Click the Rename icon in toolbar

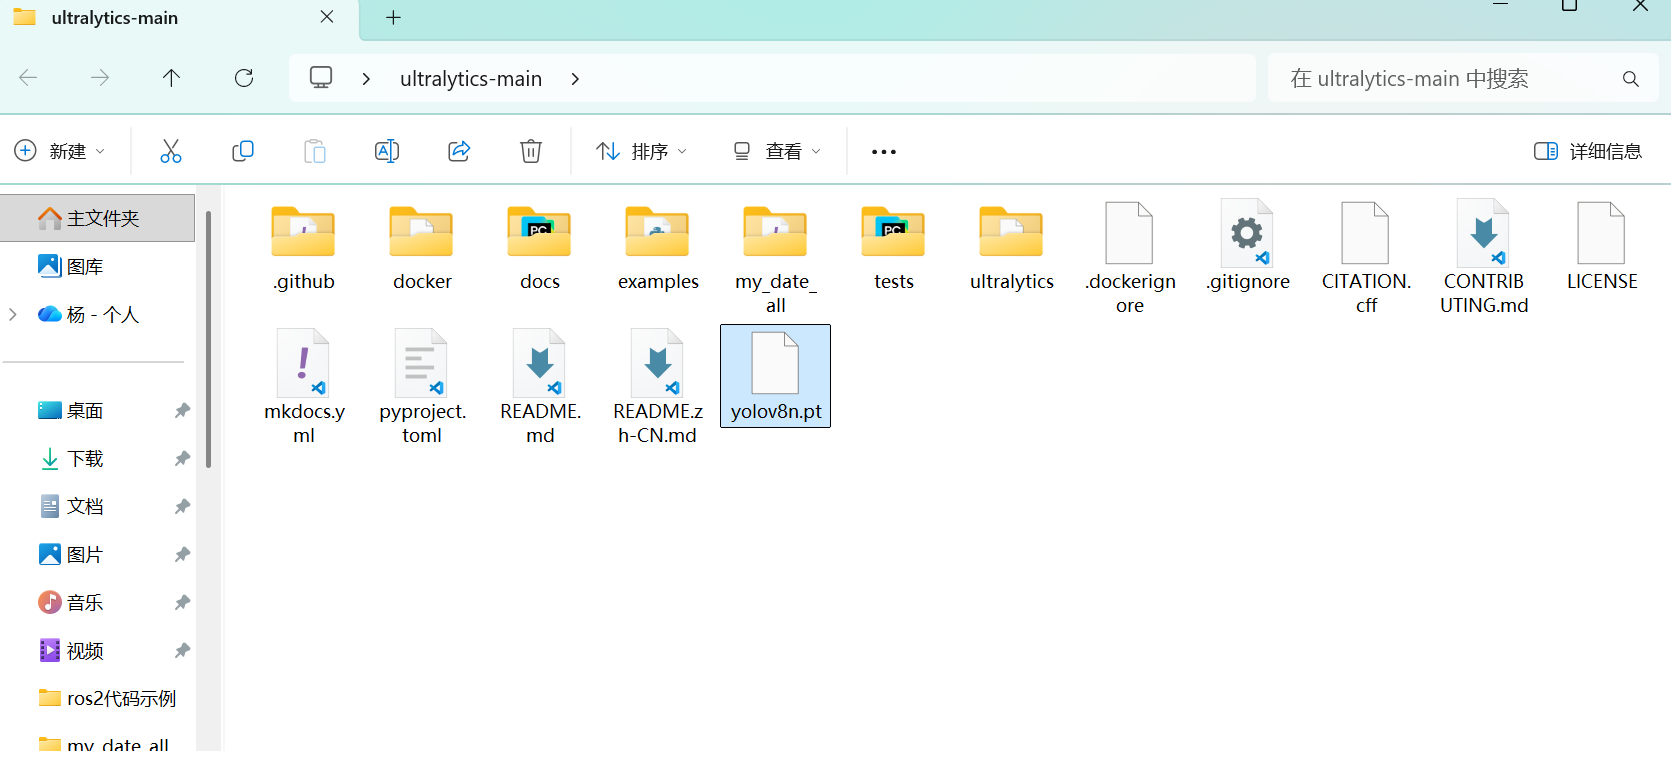tap(387, 151)
